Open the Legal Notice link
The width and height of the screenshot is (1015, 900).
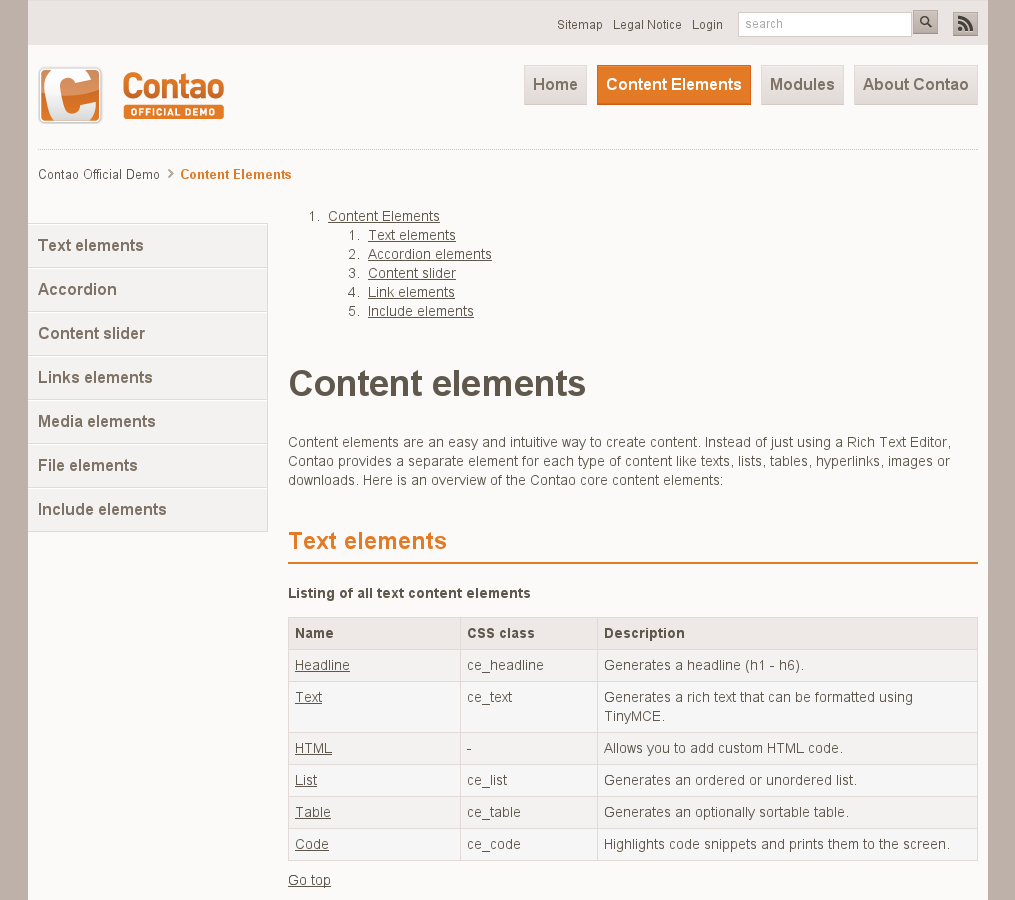click(x=647, y=25)
